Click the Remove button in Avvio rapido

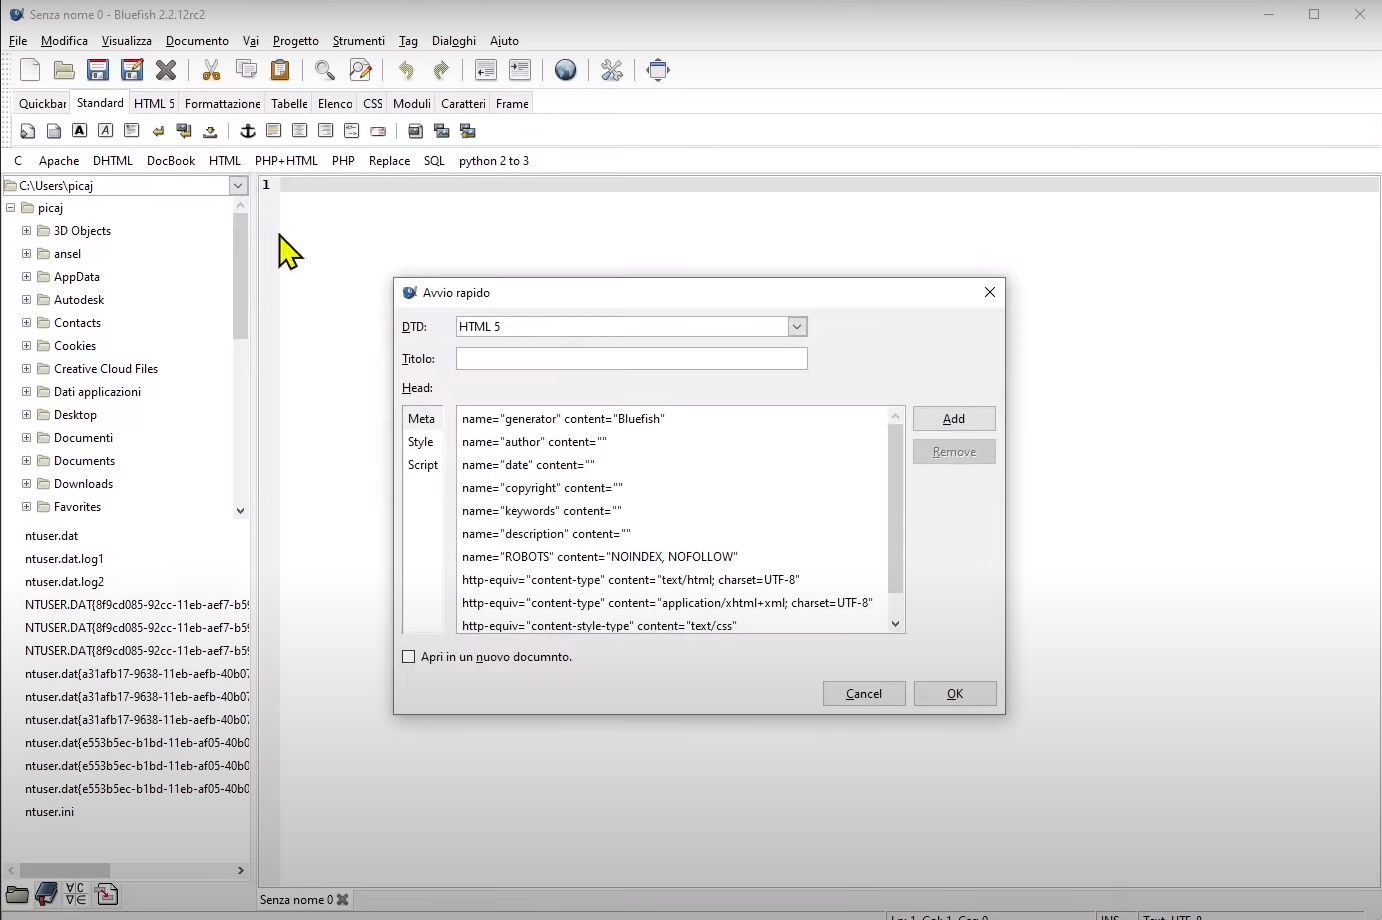pyautogui.click(x=954, y=452)
